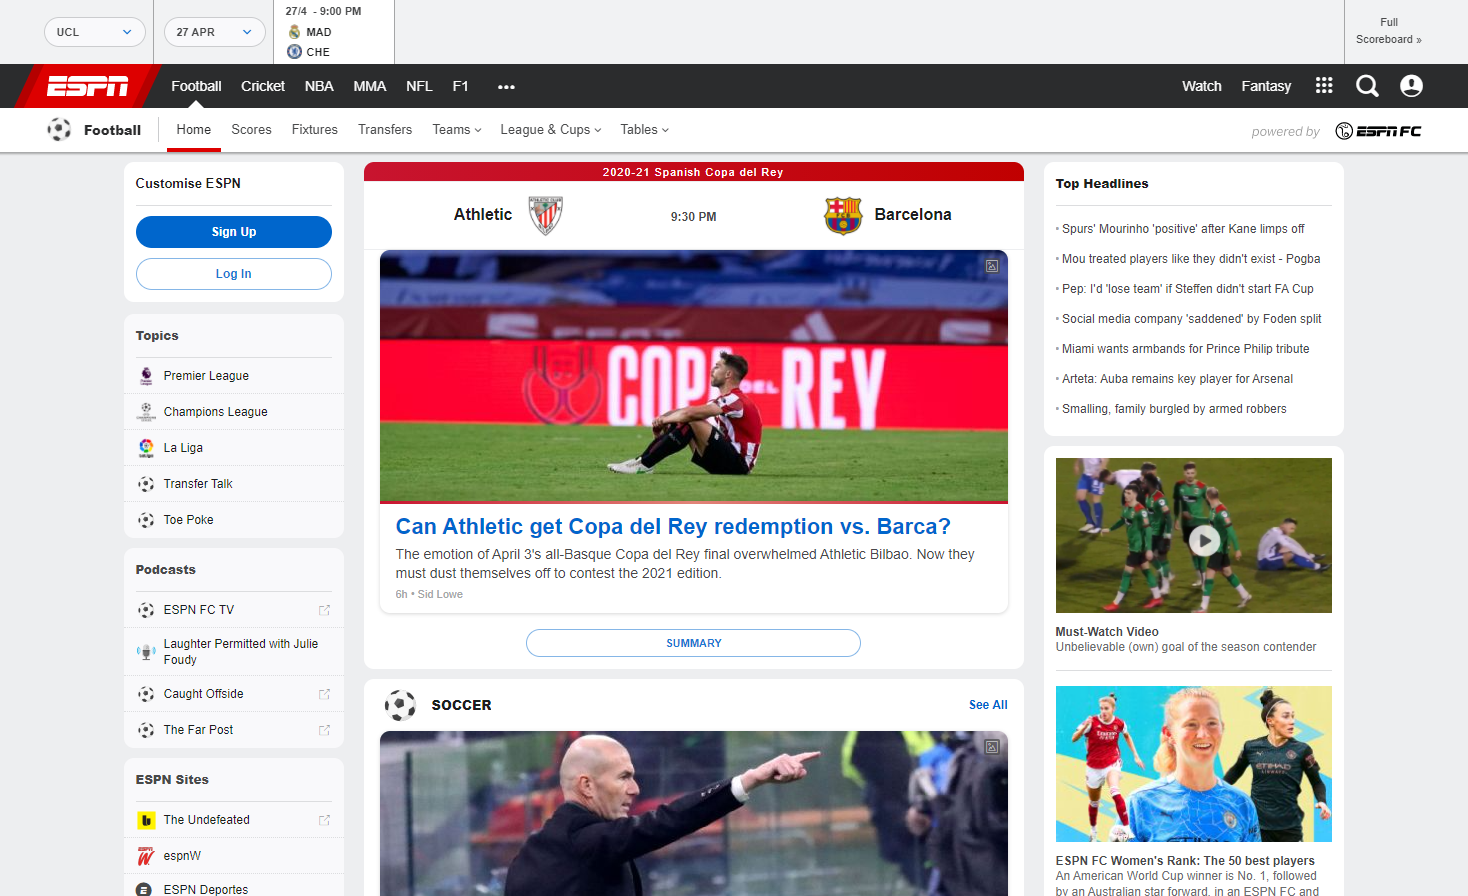
Task: Click the Transfer Talk ball icon
Action: (x=146, y=484)
